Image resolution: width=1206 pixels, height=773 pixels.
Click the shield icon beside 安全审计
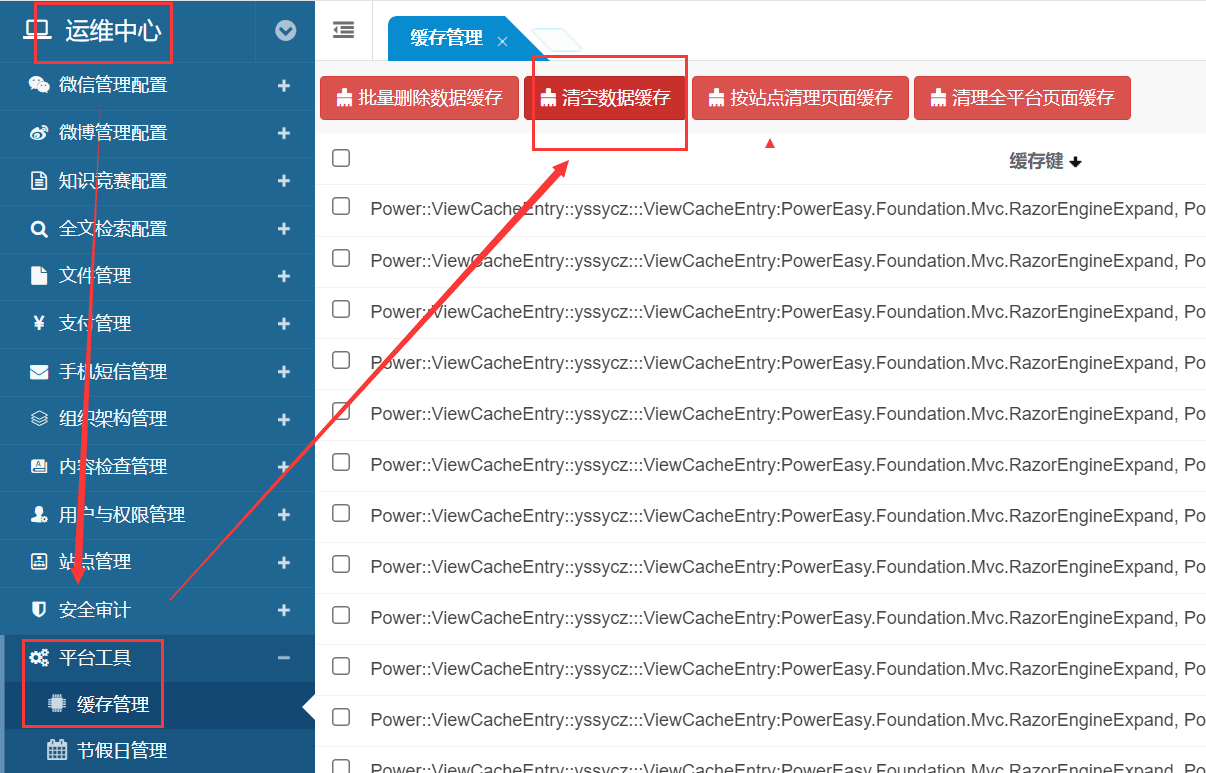coord(39,610)
